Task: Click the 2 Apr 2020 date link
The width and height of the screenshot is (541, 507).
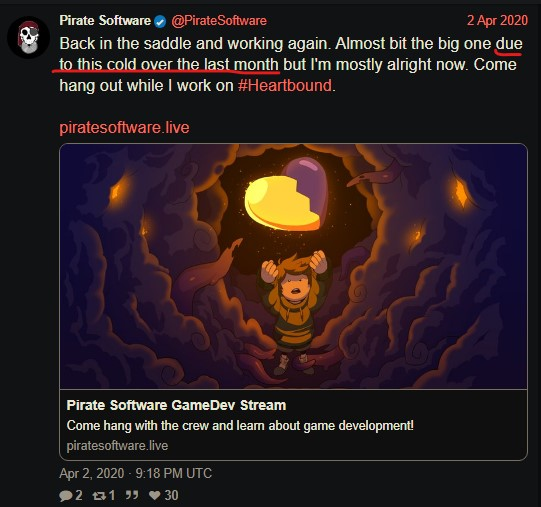Action: point(497,20)
